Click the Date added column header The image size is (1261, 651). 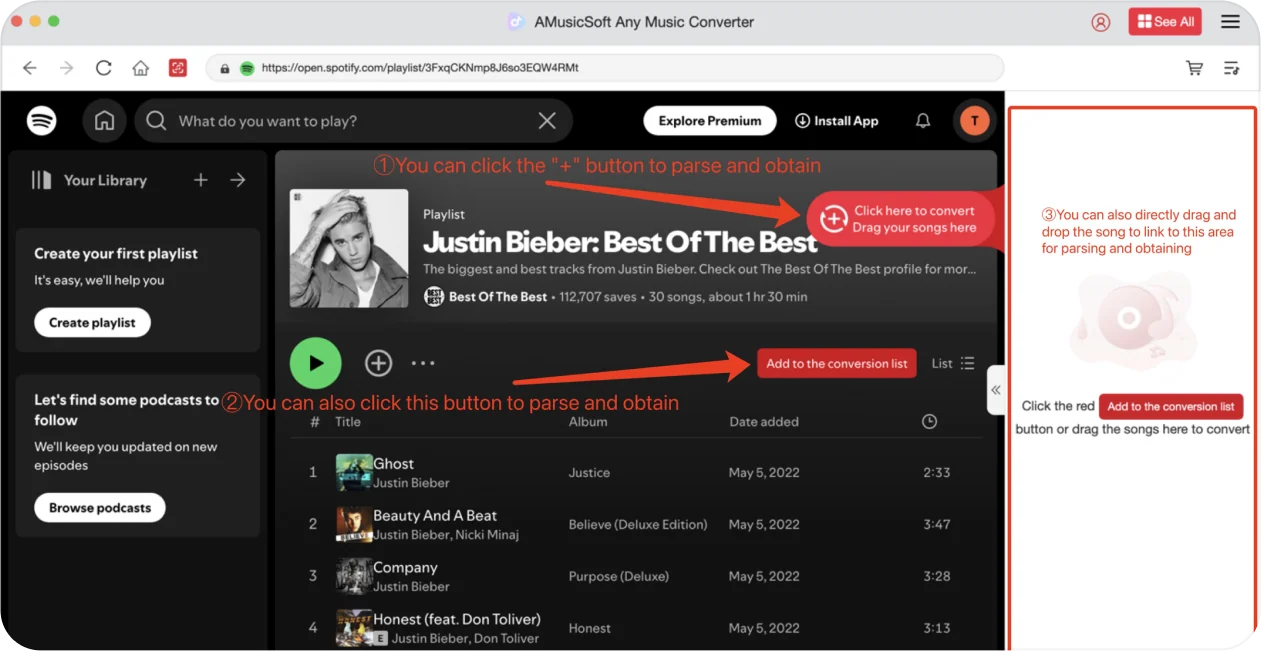coord(764,422)
